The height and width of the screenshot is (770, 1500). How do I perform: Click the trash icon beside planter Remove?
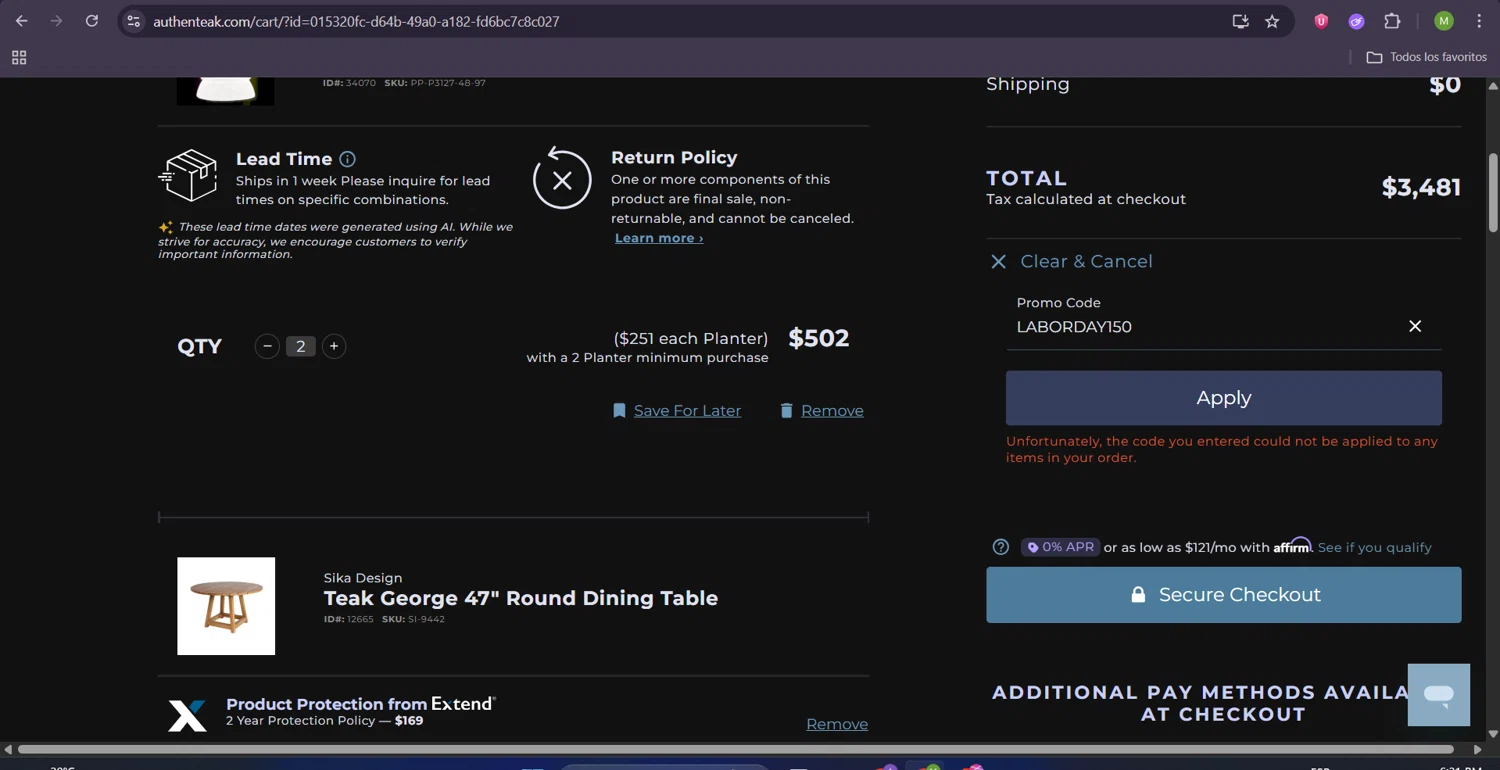[x=786, y=411]
